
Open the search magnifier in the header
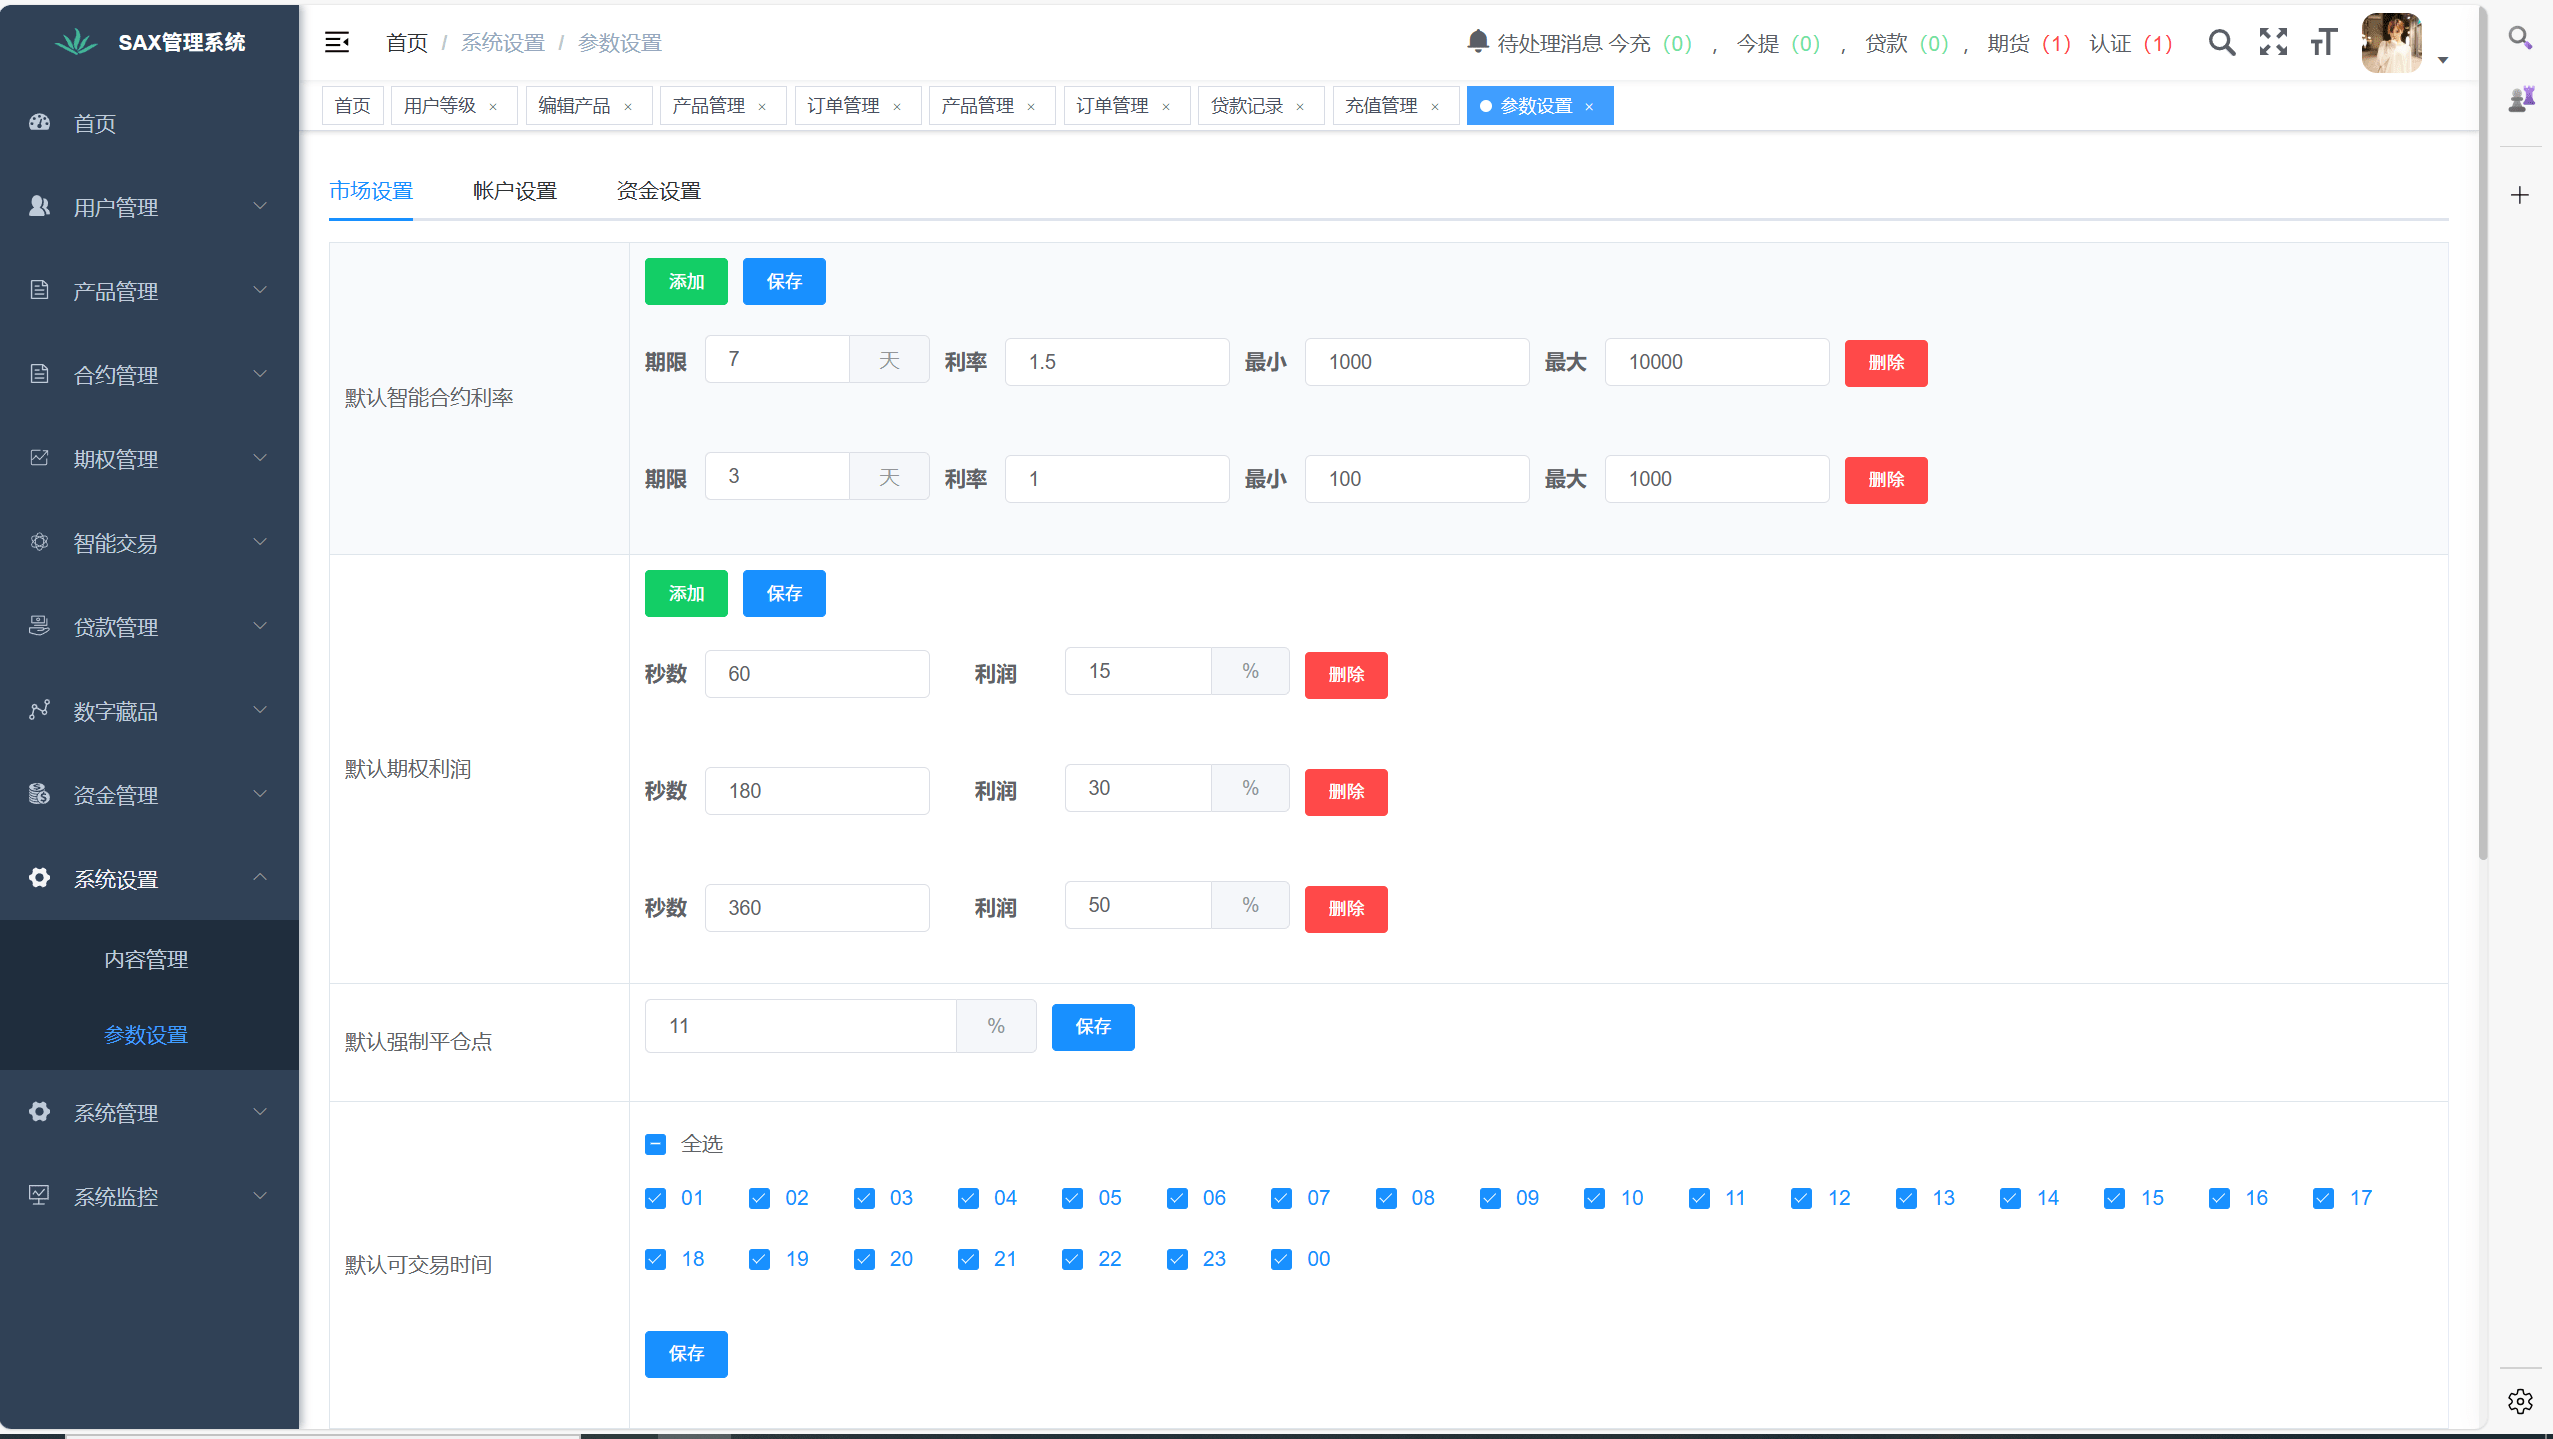pos(2221,42)
